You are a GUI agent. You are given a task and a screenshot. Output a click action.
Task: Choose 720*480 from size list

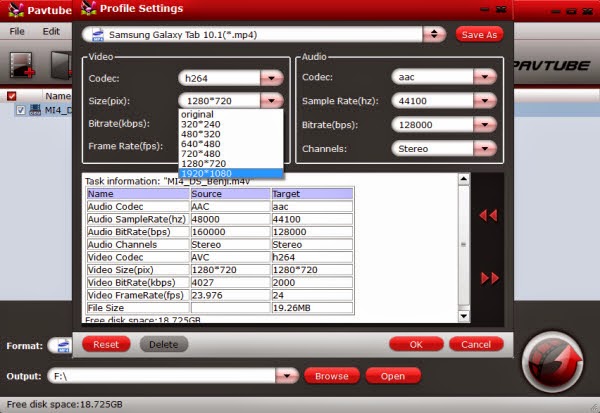(231, 154)
